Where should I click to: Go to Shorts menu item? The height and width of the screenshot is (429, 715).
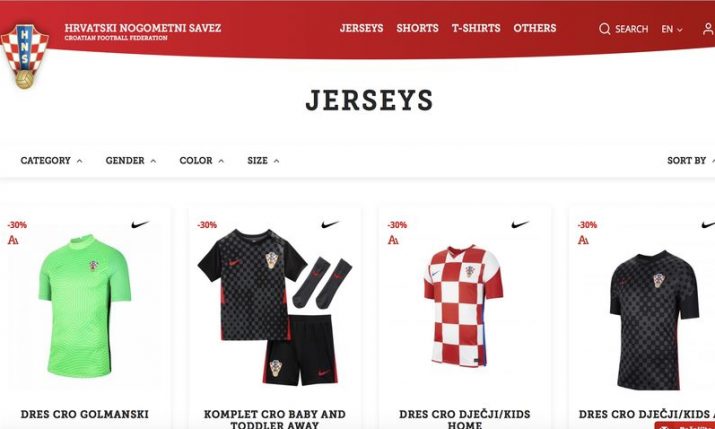(417, 28)
